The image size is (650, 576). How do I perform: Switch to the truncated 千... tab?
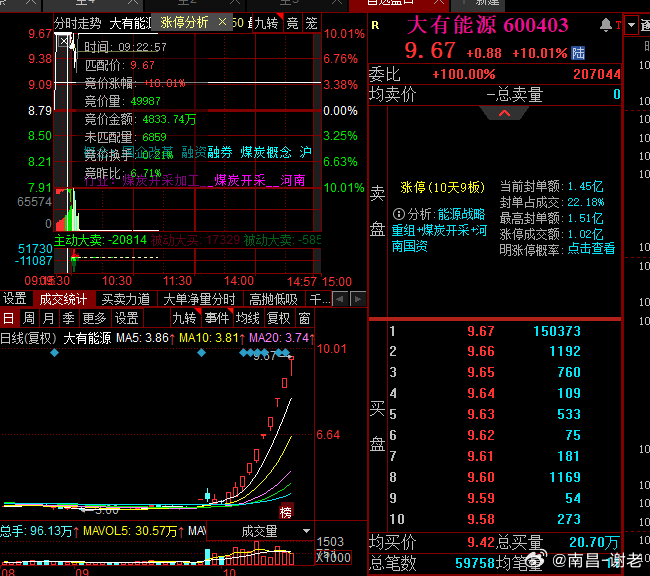coord(320,299)
